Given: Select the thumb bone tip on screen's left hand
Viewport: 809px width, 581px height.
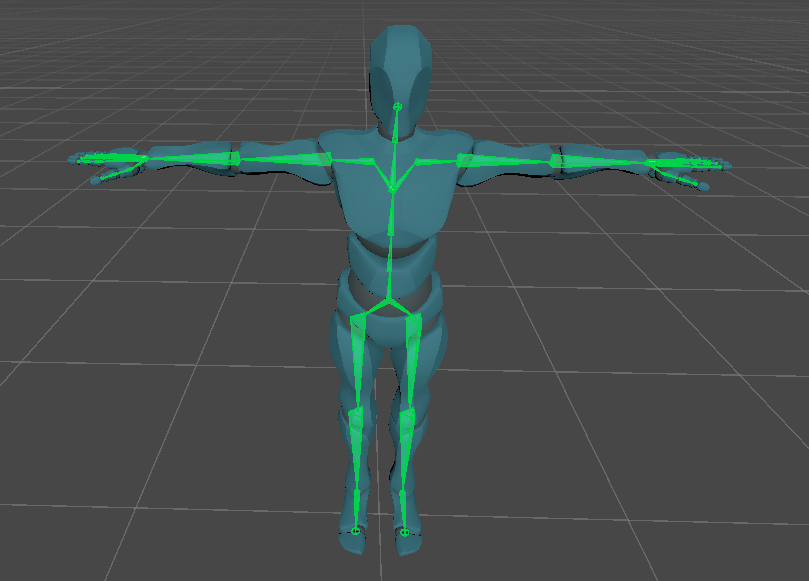Looking at the screenshot, I should (x=101, y=179).
